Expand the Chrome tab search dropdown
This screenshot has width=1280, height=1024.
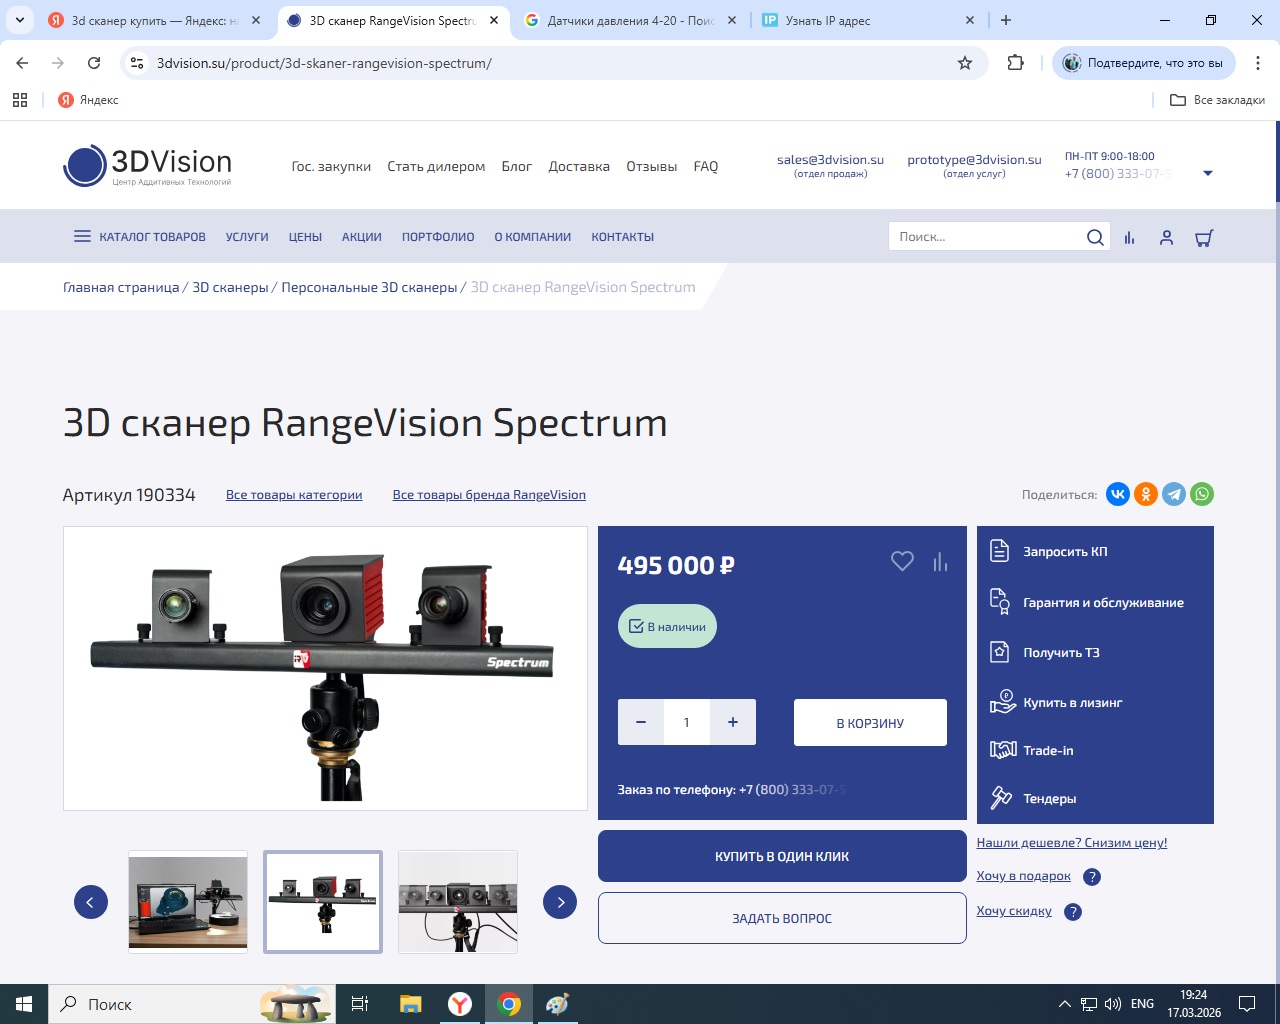click(20, 20)
